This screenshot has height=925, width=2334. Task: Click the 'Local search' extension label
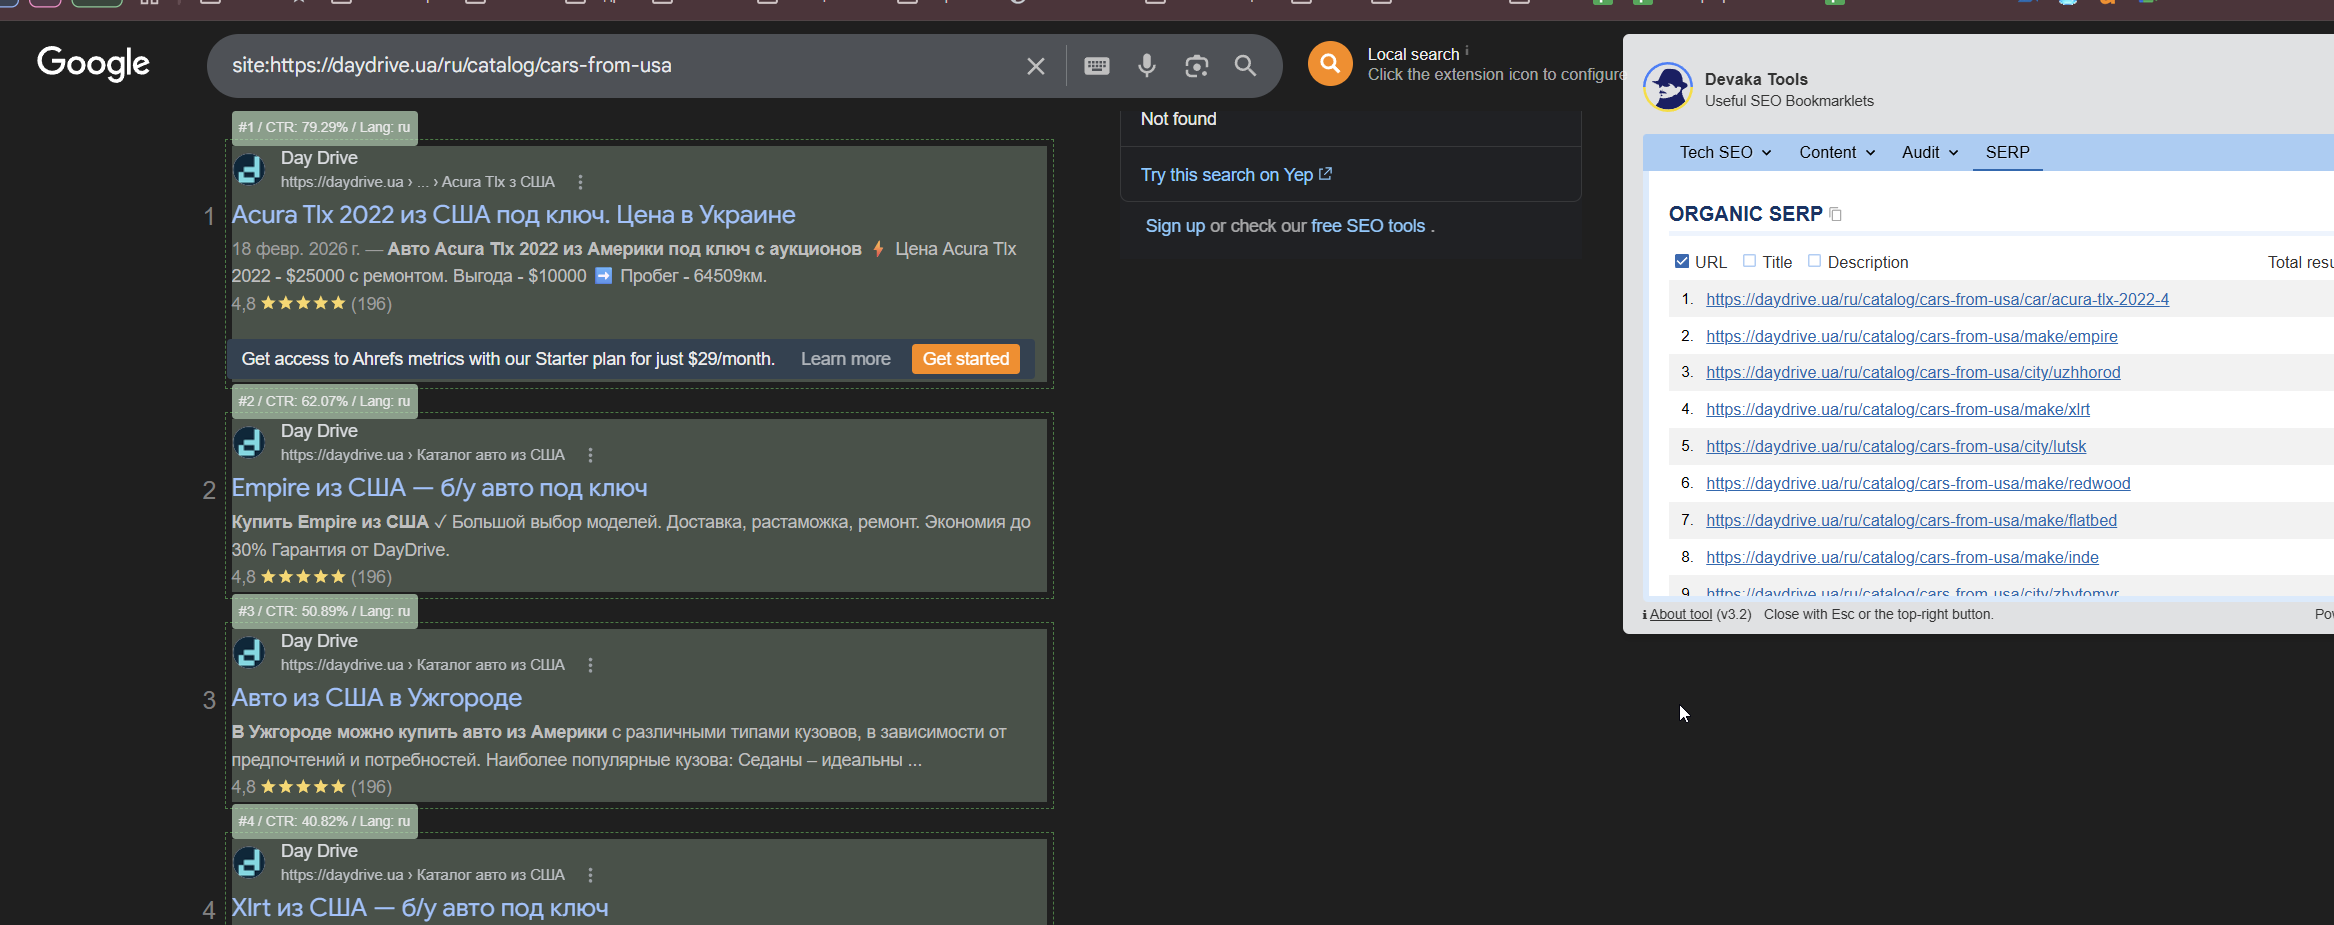1413,55
